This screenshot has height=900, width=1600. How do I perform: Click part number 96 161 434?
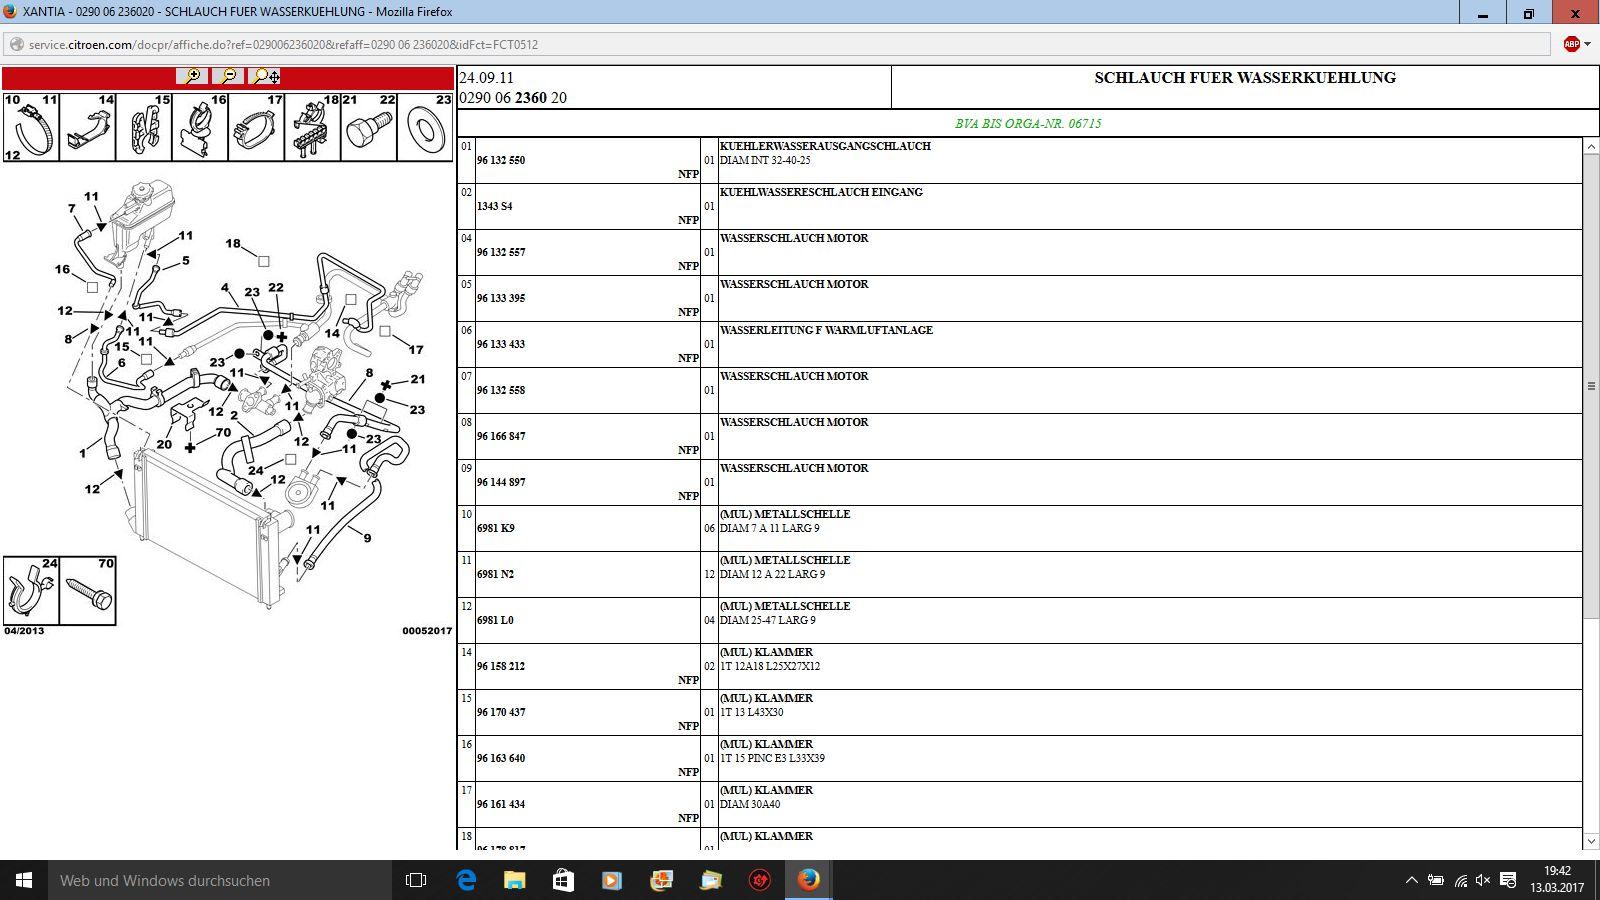point(500,804)
